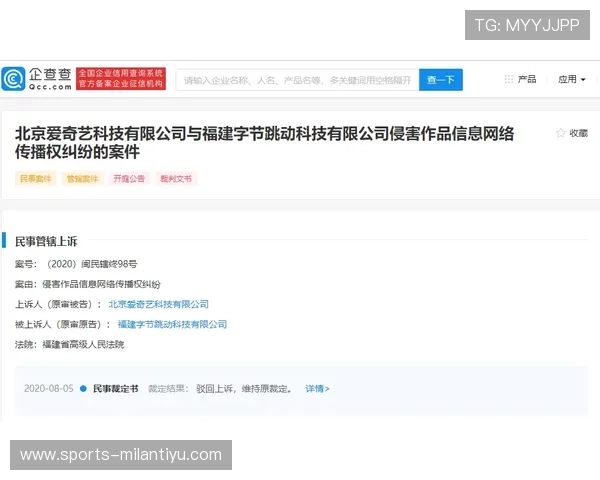Click the star favorite icon
The image size is (600, 480).
point(560,133)
